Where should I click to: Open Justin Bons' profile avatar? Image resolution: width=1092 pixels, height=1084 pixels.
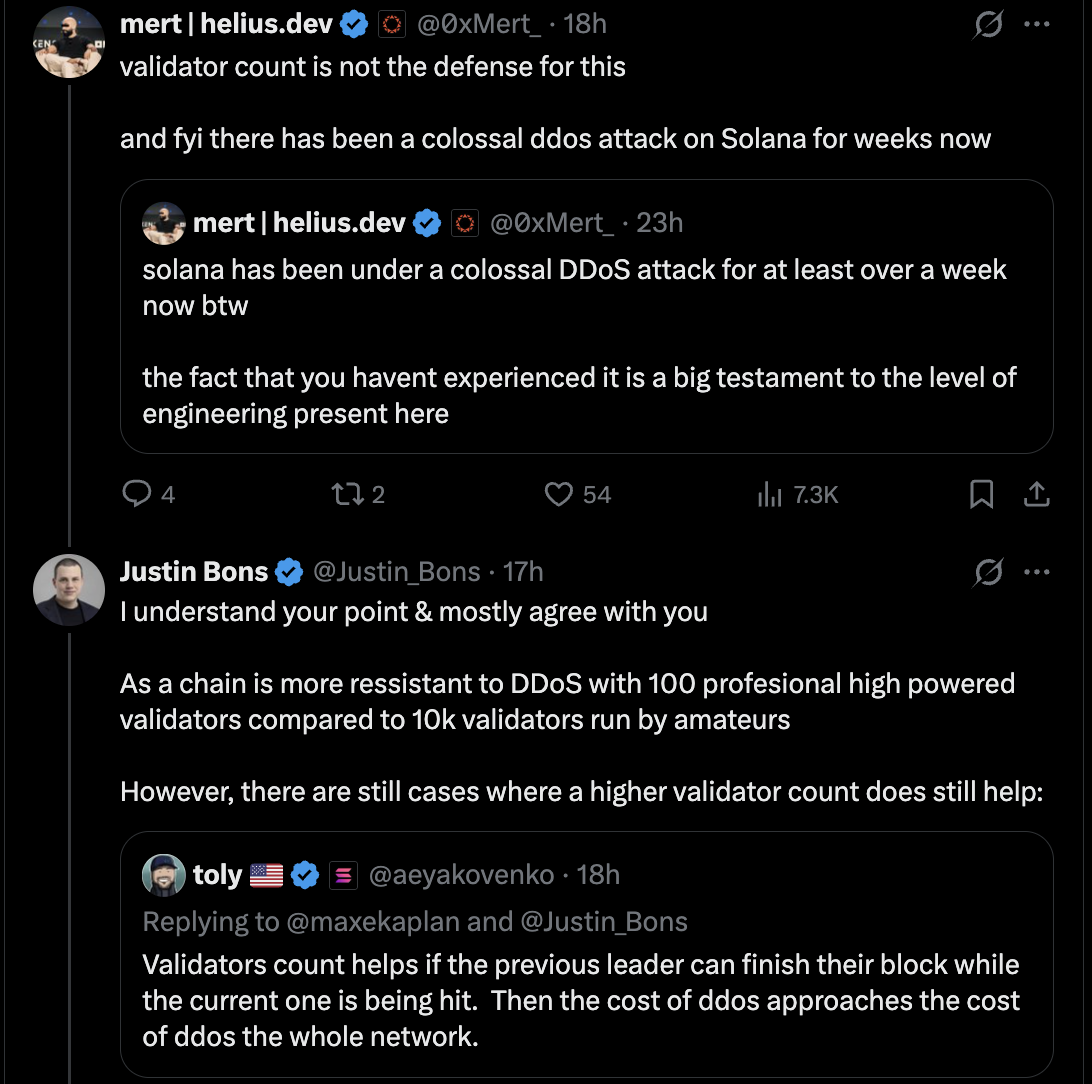pos(69,590)
